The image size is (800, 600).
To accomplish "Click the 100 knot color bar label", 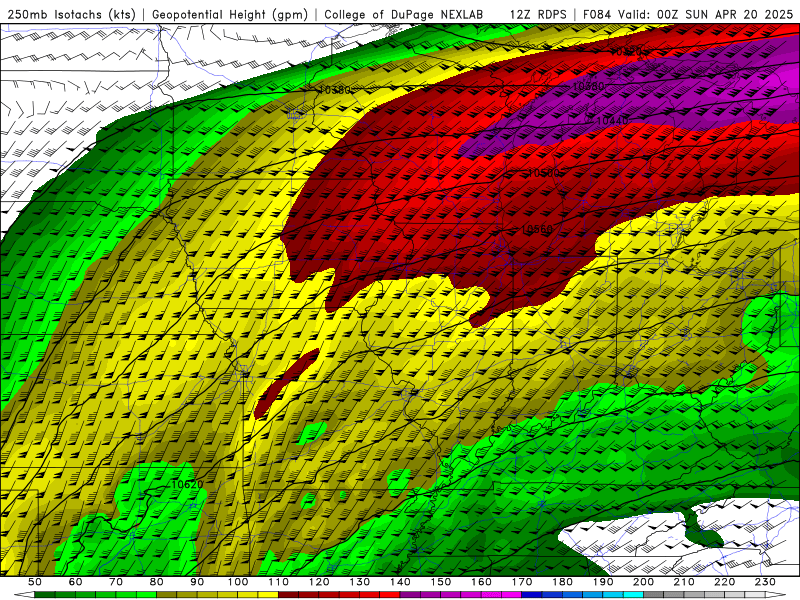I will [238, 582].
